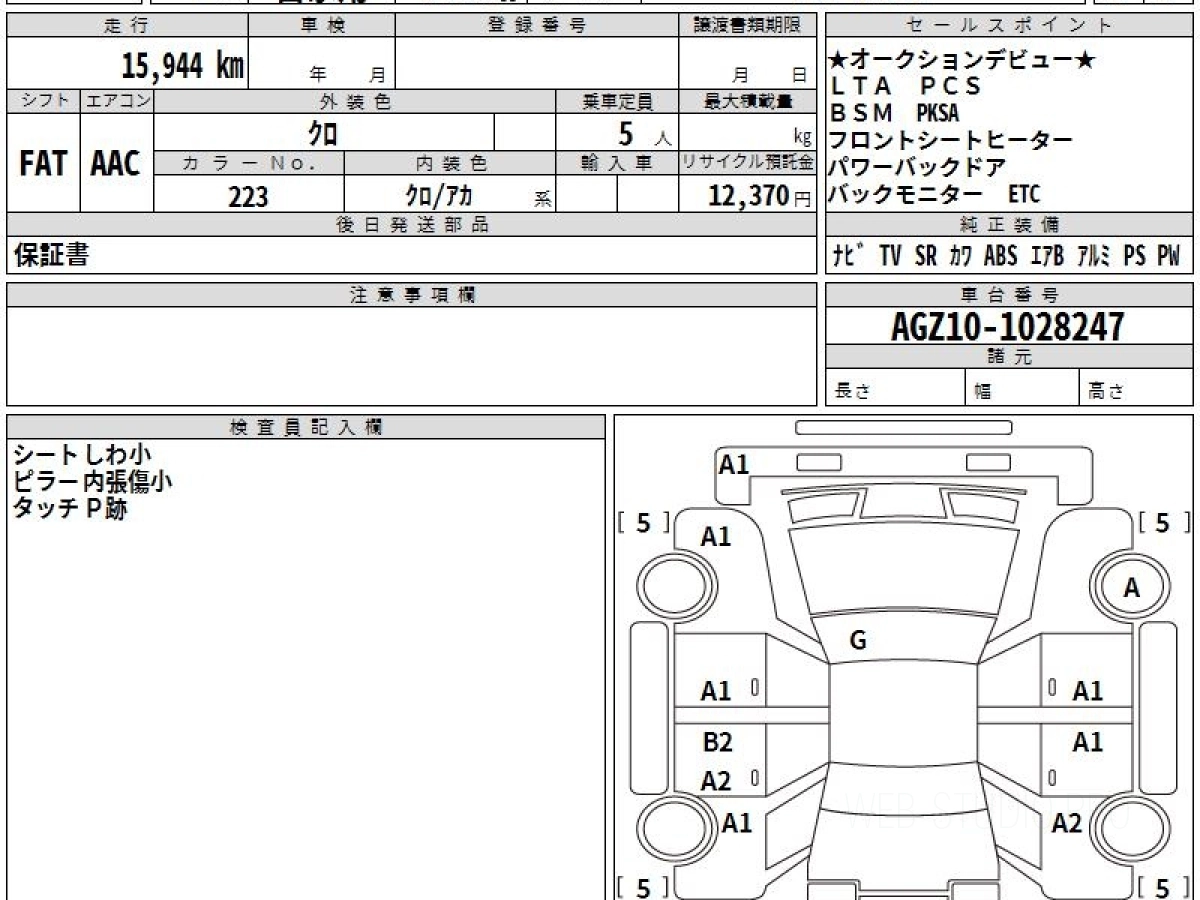
Task: Click the 譲渡書類期限 header
Action: [748, 26]
